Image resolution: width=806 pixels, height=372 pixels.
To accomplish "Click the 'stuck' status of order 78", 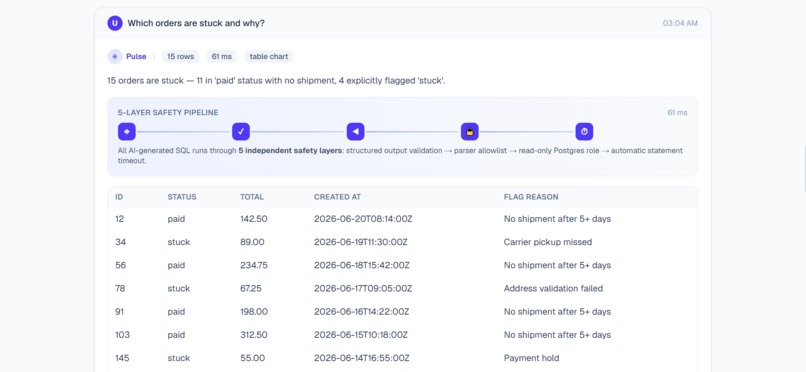I will [x=179, y=288].
